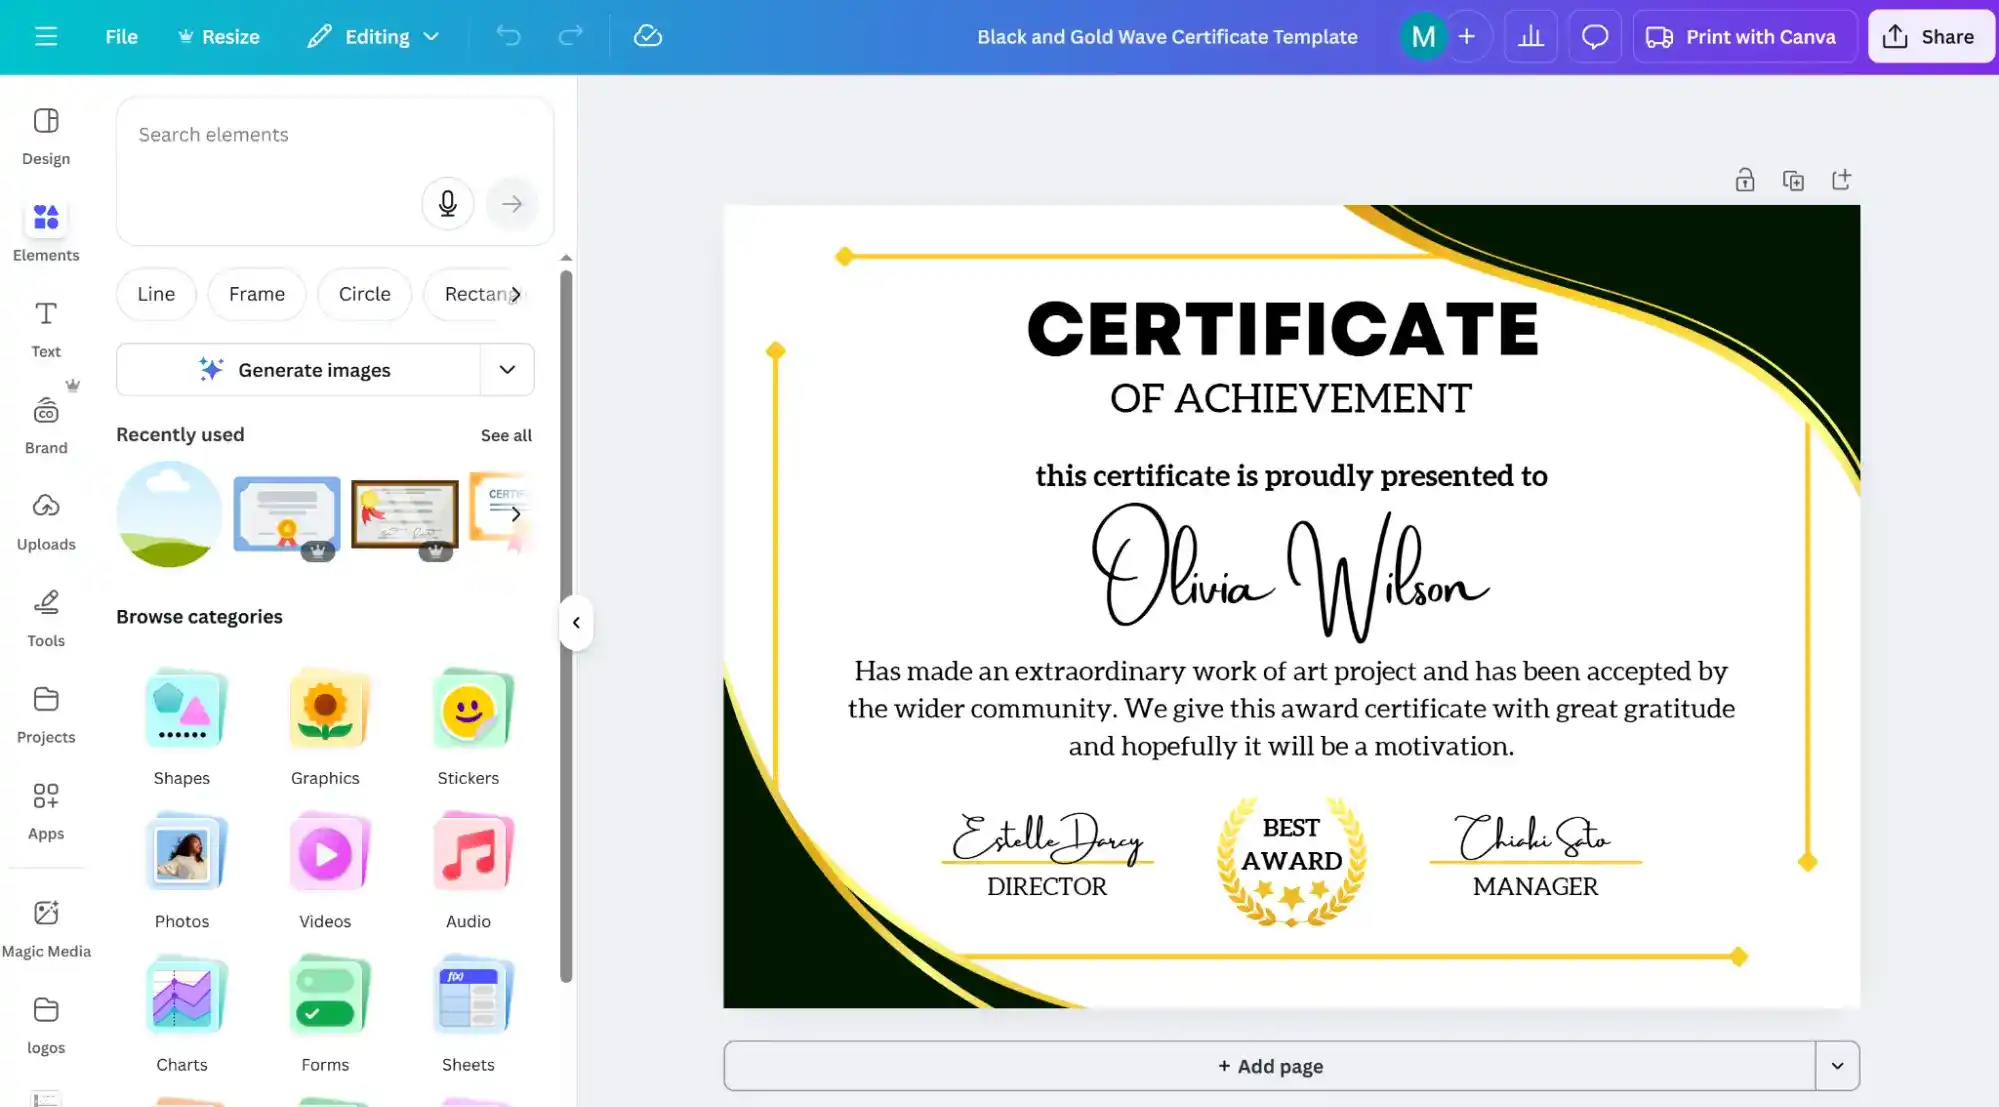
Task: Open the Uploads sidebar panel
Action: pyautogui.click(x=46, y=521)
